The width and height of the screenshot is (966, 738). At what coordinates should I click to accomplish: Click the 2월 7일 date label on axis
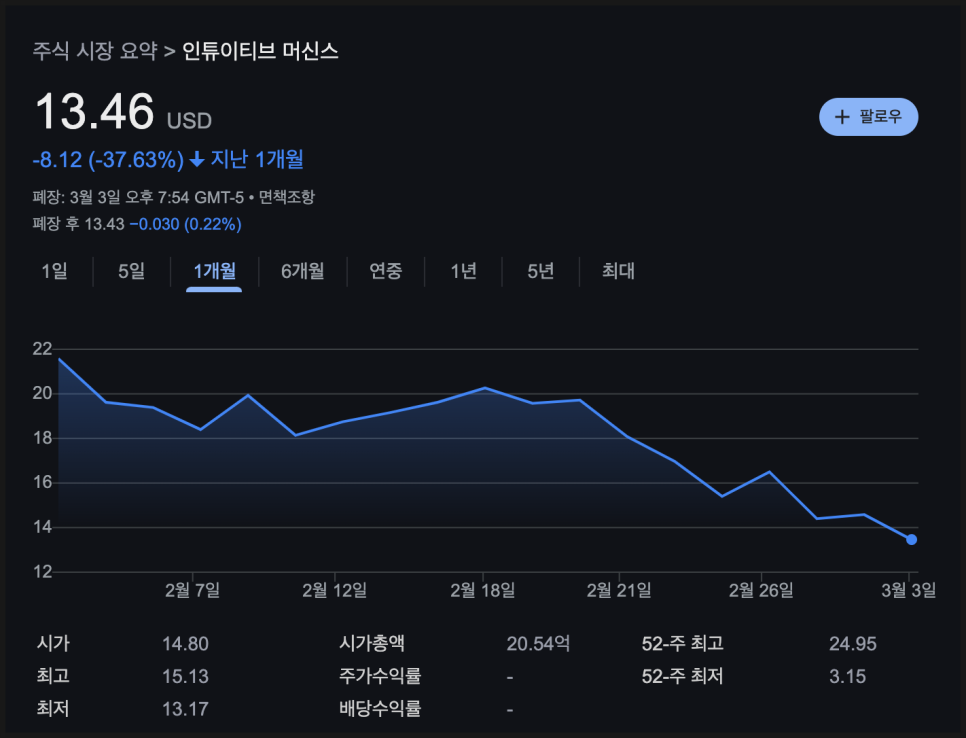point(192,591)
